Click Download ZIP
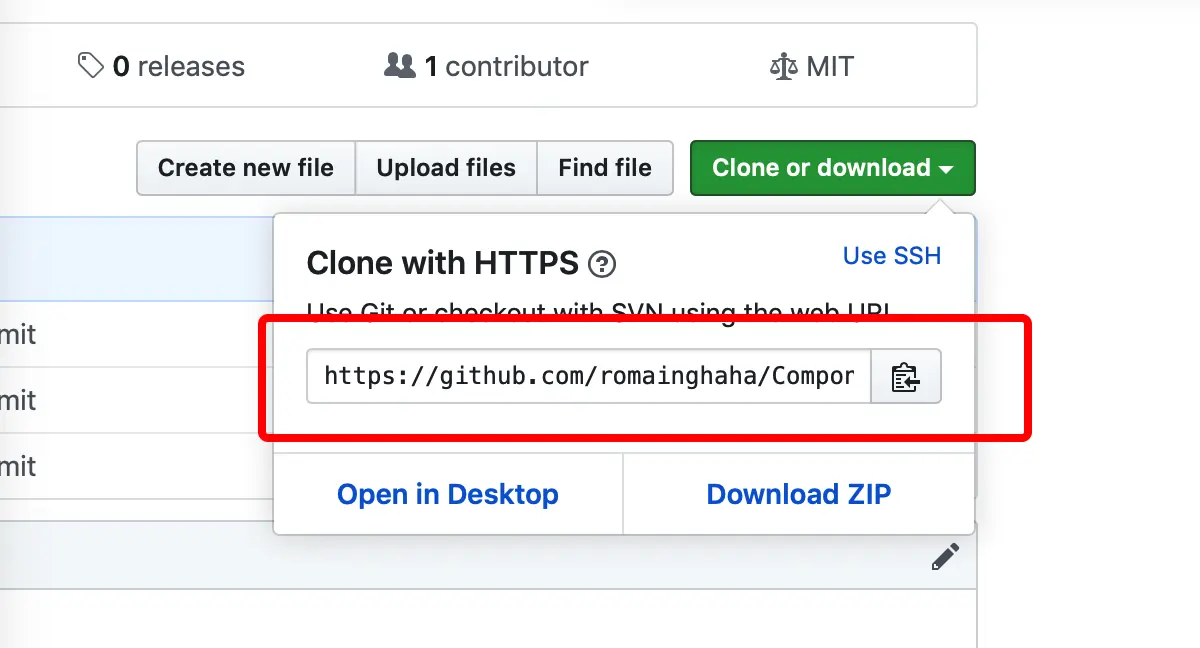 click(x=798, y=494)
